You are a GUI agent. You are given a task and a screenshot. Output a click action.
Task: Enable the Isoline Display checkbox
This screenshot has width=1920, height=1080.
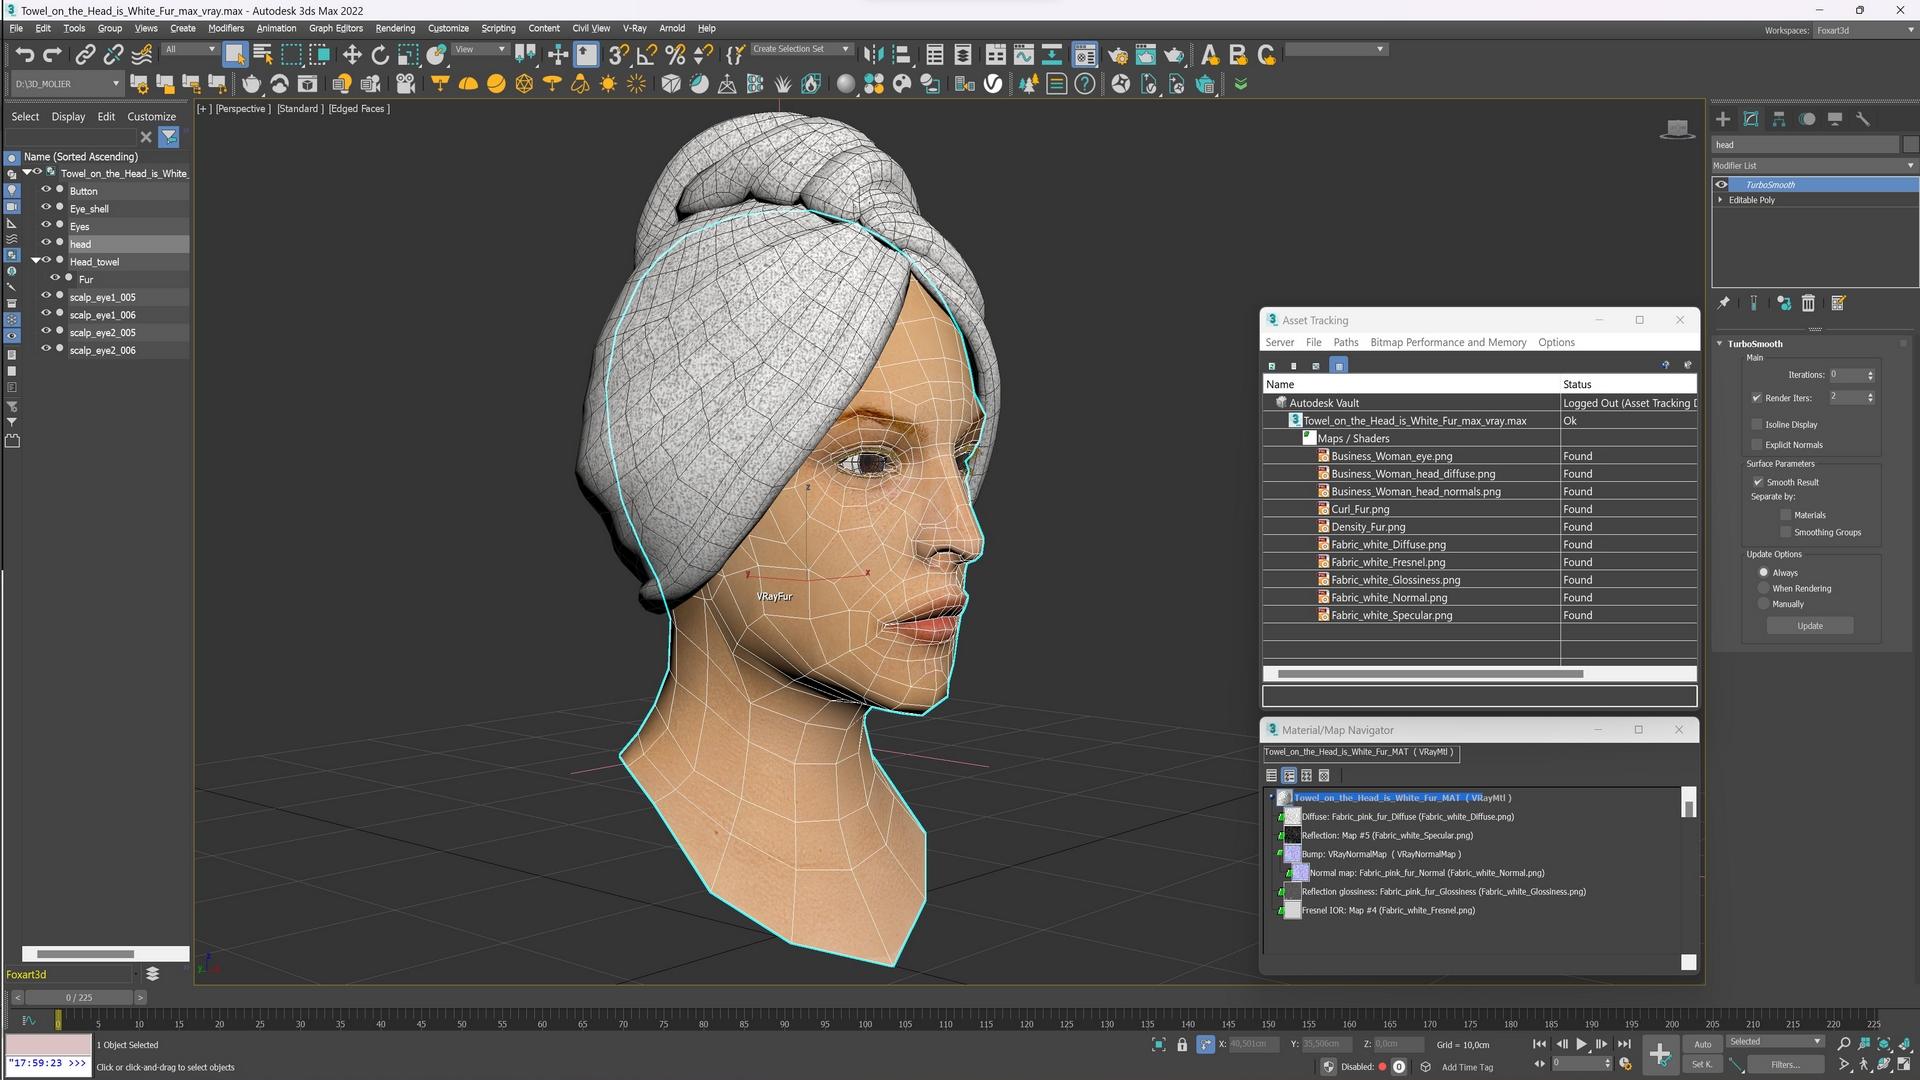[x=1757, y=424]
